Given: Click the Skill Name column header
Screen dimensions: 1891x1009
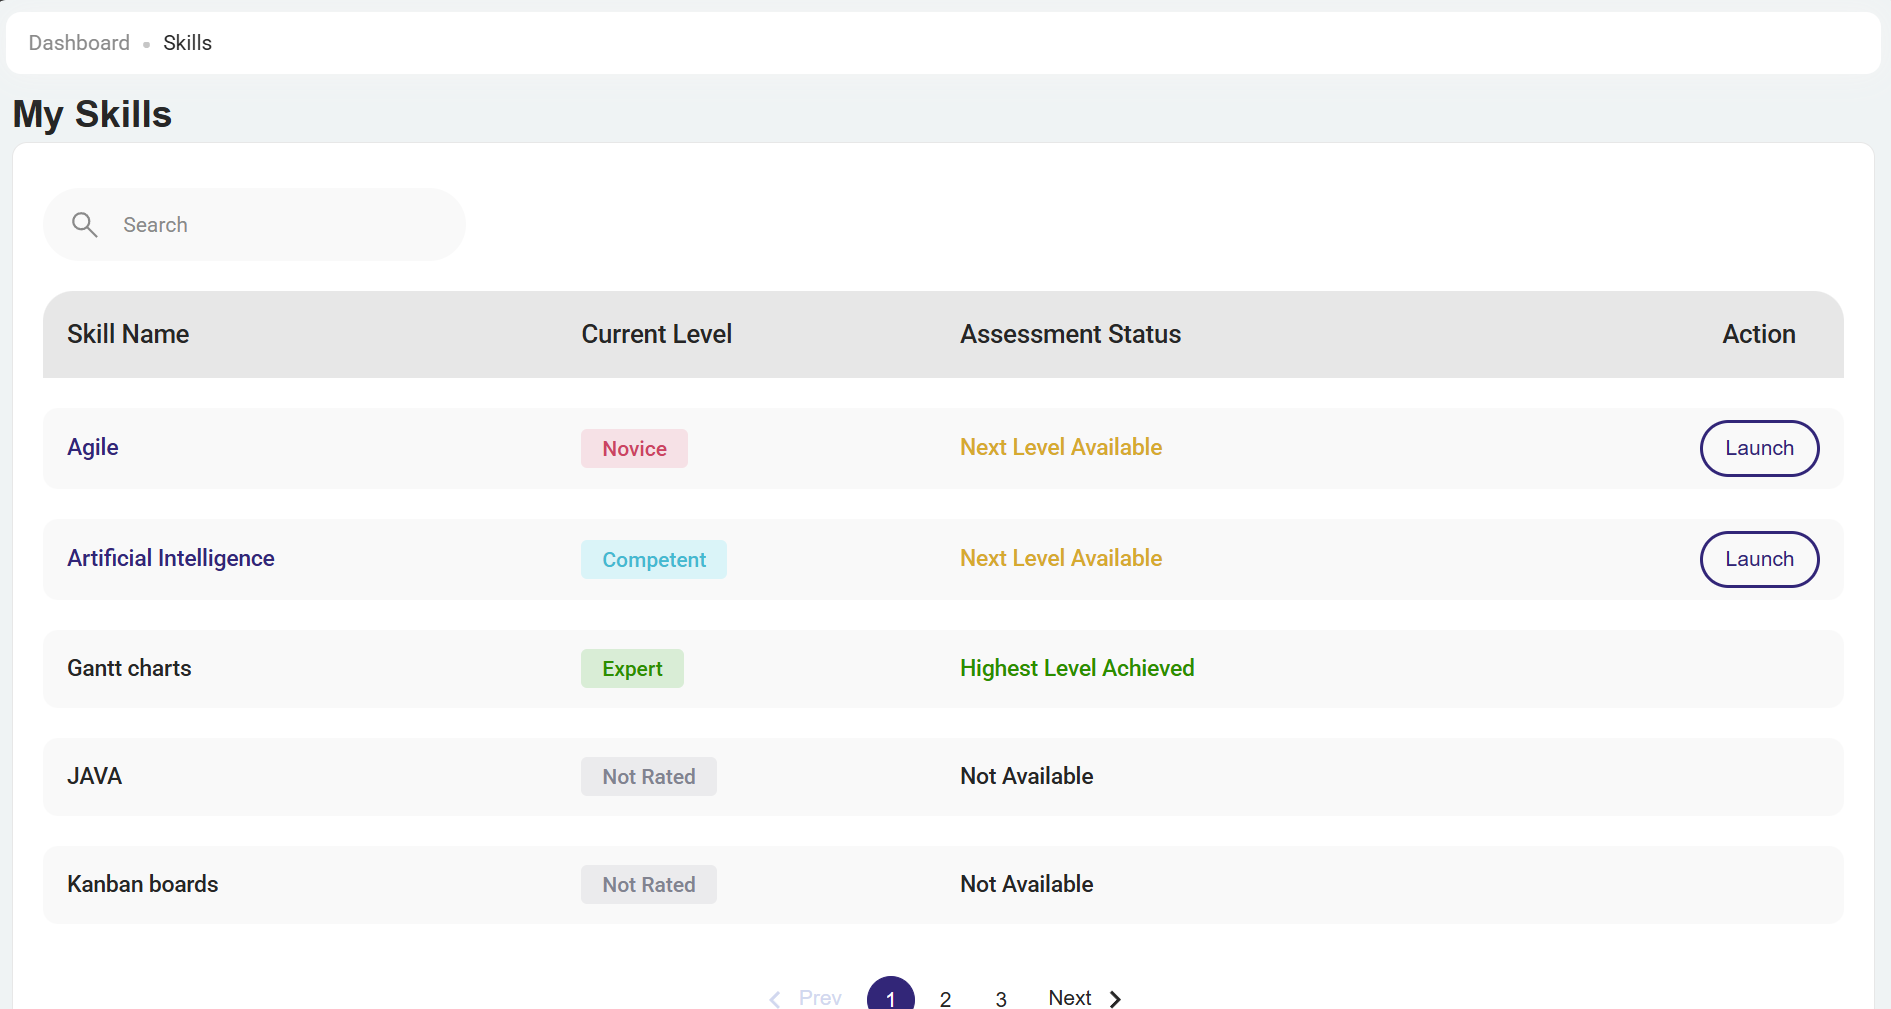Looking at the screenshot, I should pos(128,334).
